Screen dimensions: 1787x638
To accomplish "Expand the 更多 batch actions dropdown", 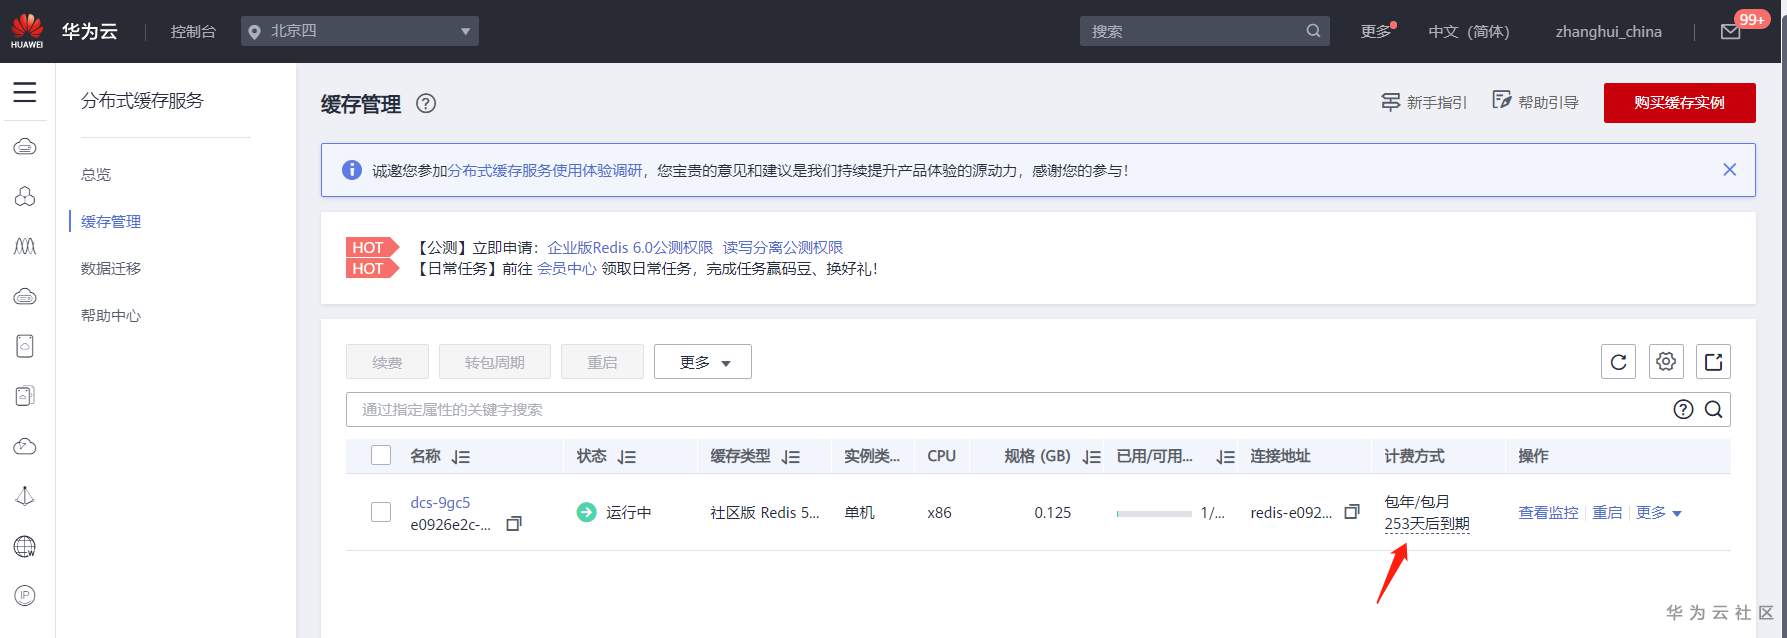I will [x=703, y=362].
